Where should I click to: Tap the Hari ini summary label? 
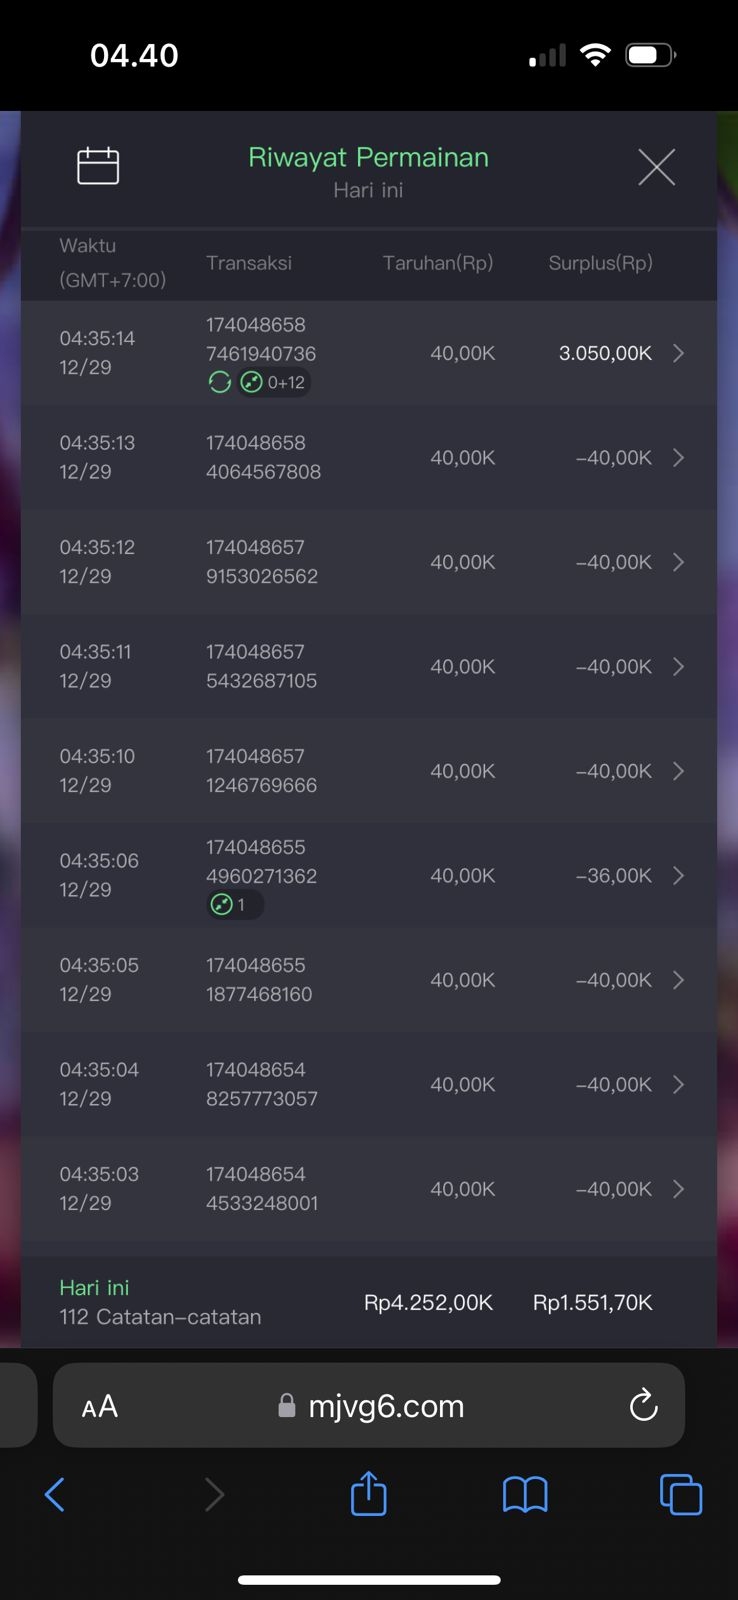pos(94,1288)
